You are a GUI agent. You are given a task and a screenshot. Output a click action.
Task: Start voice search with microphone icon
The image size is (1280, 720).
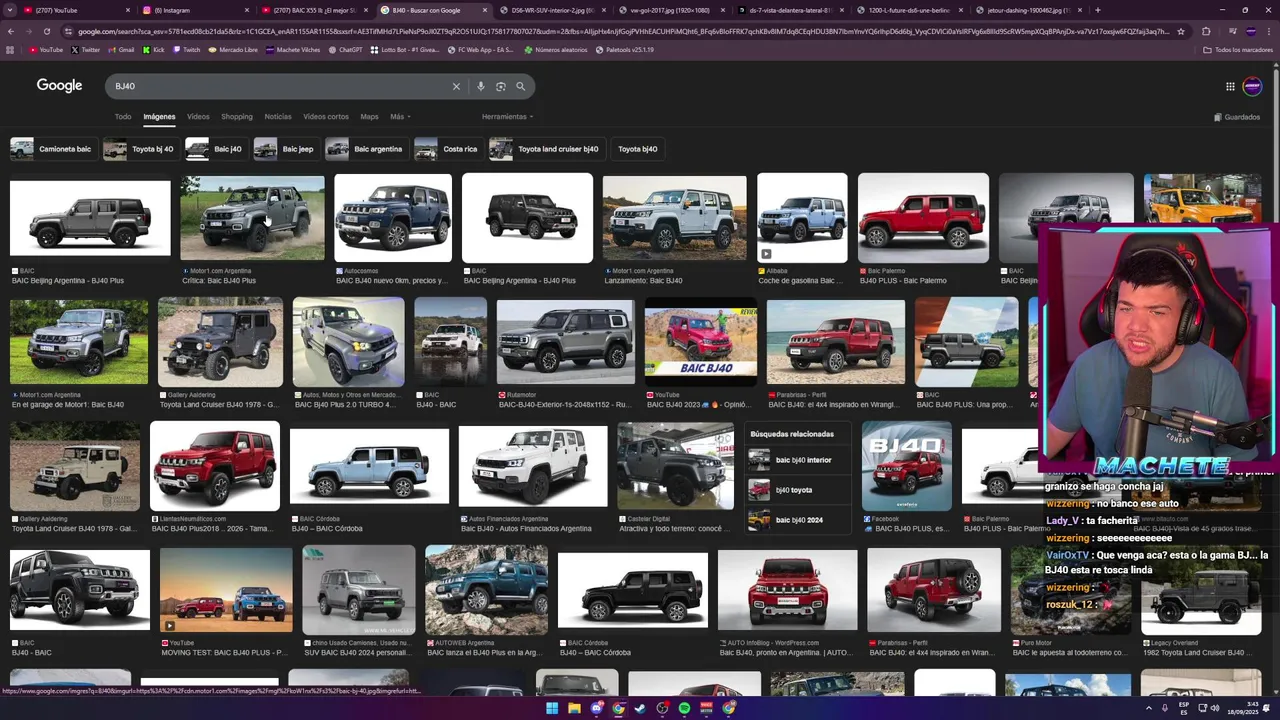[481, 86]
